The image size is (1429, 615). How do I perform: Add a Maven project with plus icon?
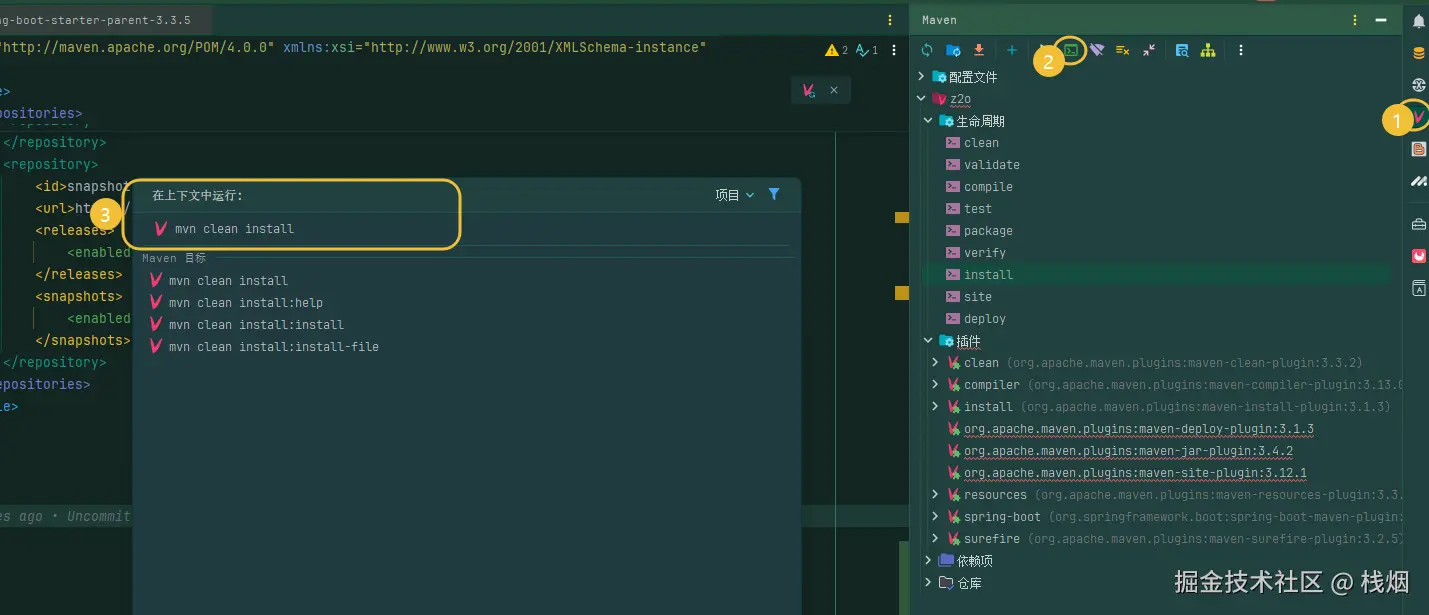pos(1012,50)
